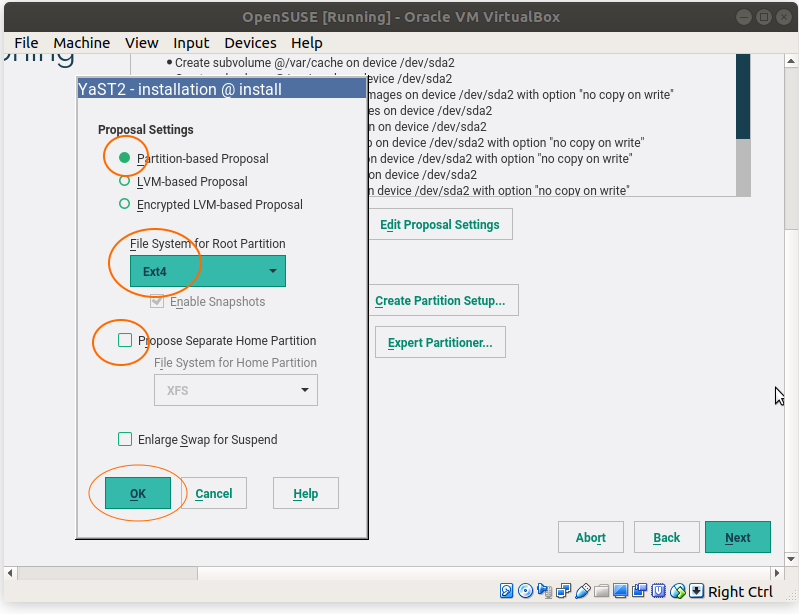This screenshot has width=799, height=614.
Task: Go Back in the installer
Action: click(667, 537)
